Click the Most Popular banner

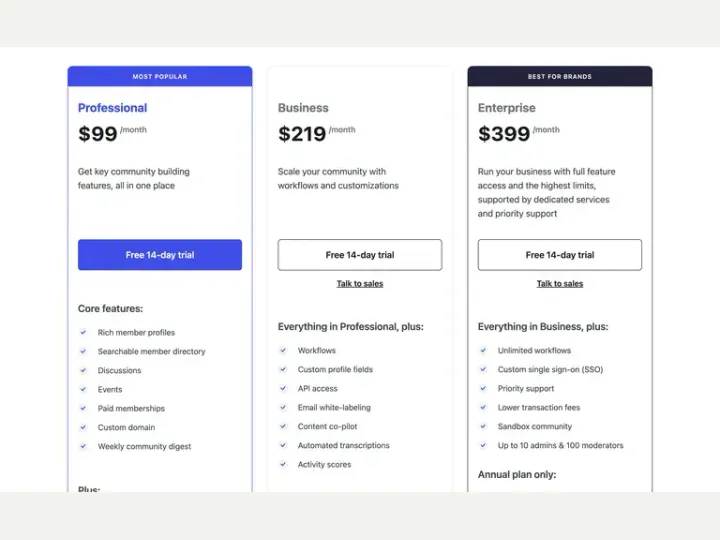(160, 76)
